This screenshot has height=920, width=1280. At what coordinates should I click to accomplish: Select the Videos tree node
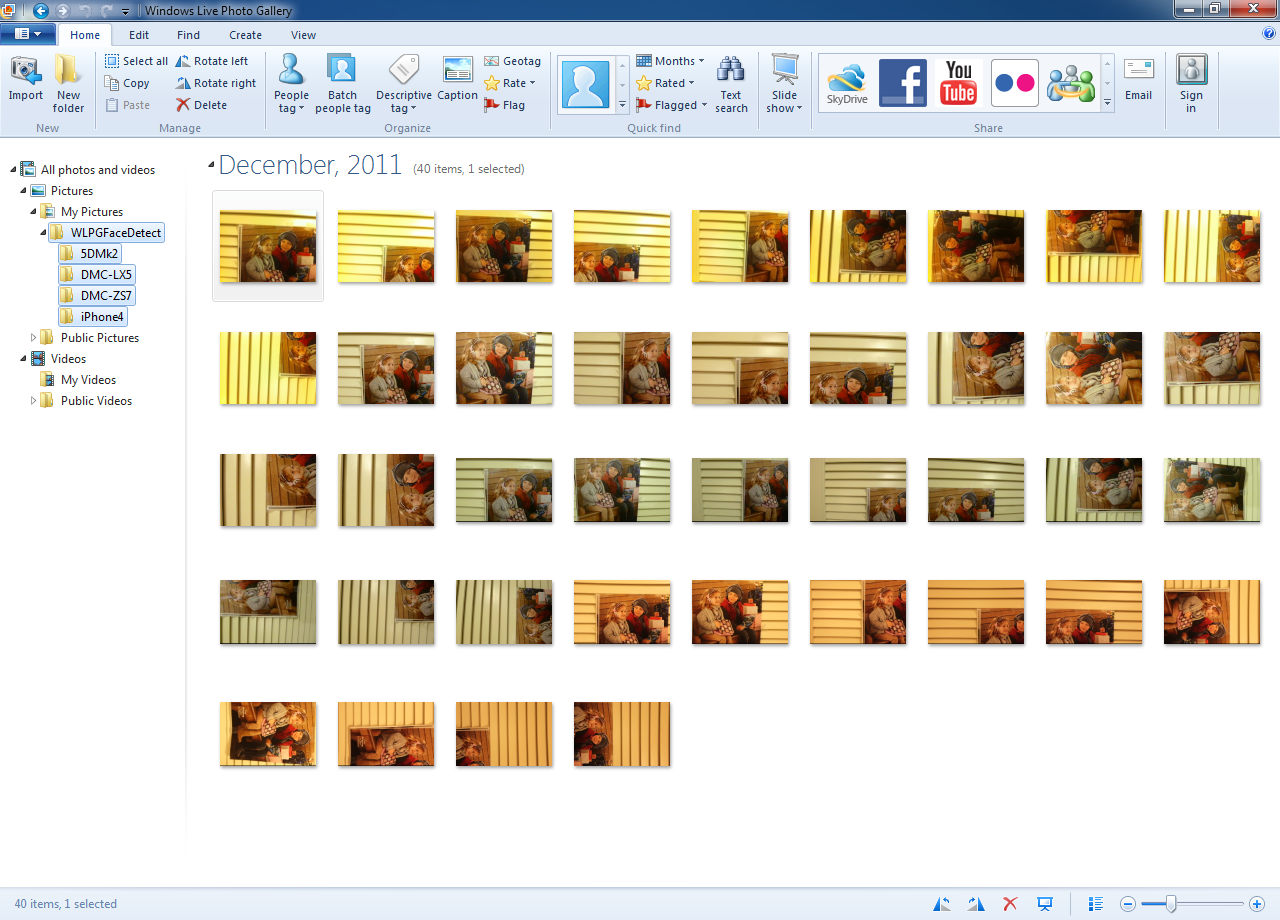(68, 359)
